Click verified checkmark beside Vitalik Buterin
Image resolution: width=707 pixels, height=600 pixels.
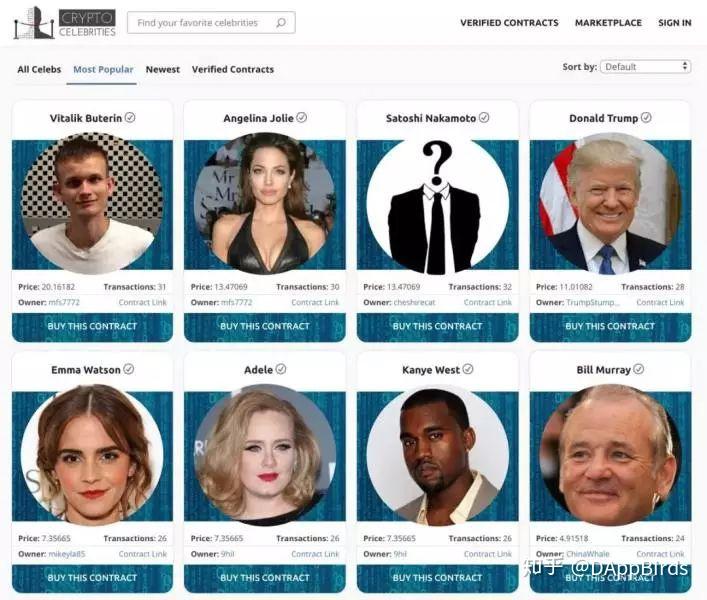pos(130,118)
